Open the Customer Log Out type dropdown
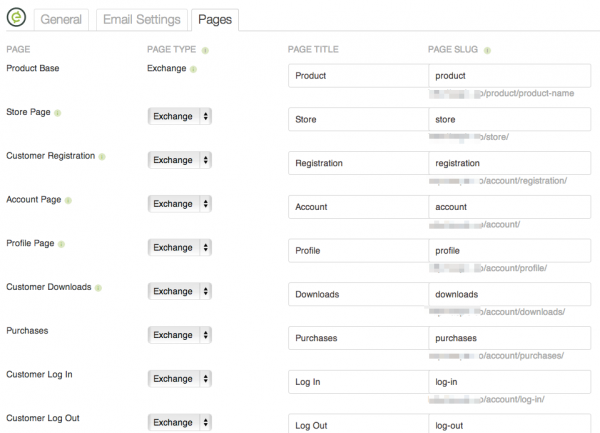The image size is (600, 433). point(180,422)
